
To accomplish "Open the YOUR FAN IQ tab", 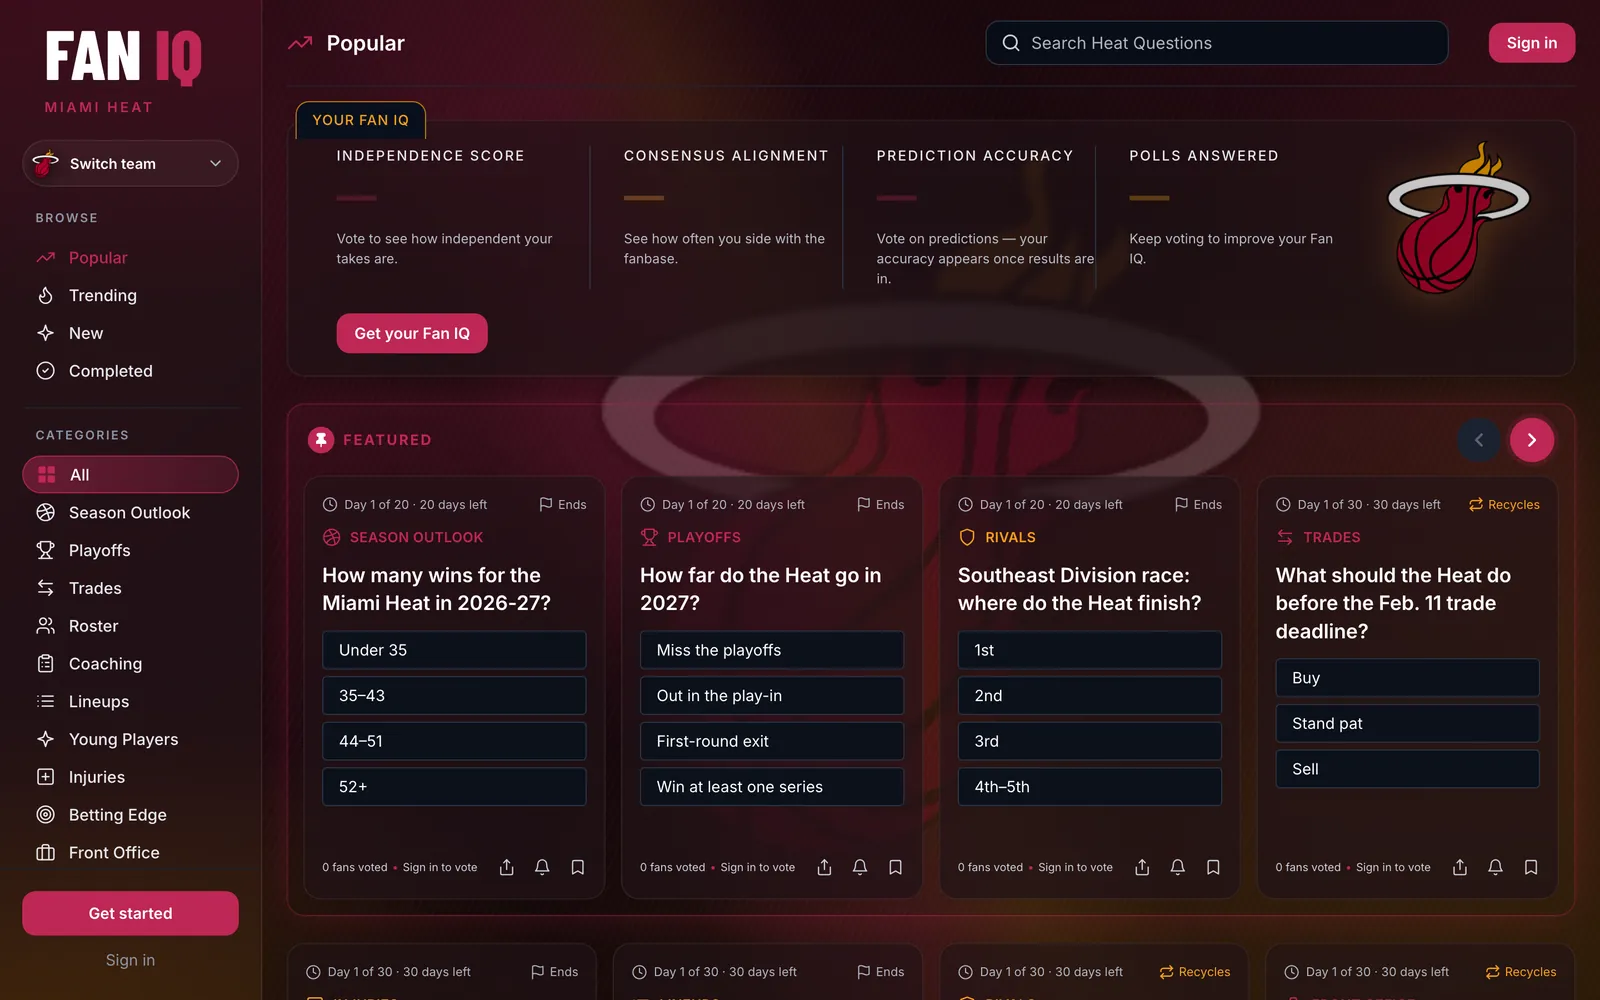I will pyautogui.click(x=360, y=120).
